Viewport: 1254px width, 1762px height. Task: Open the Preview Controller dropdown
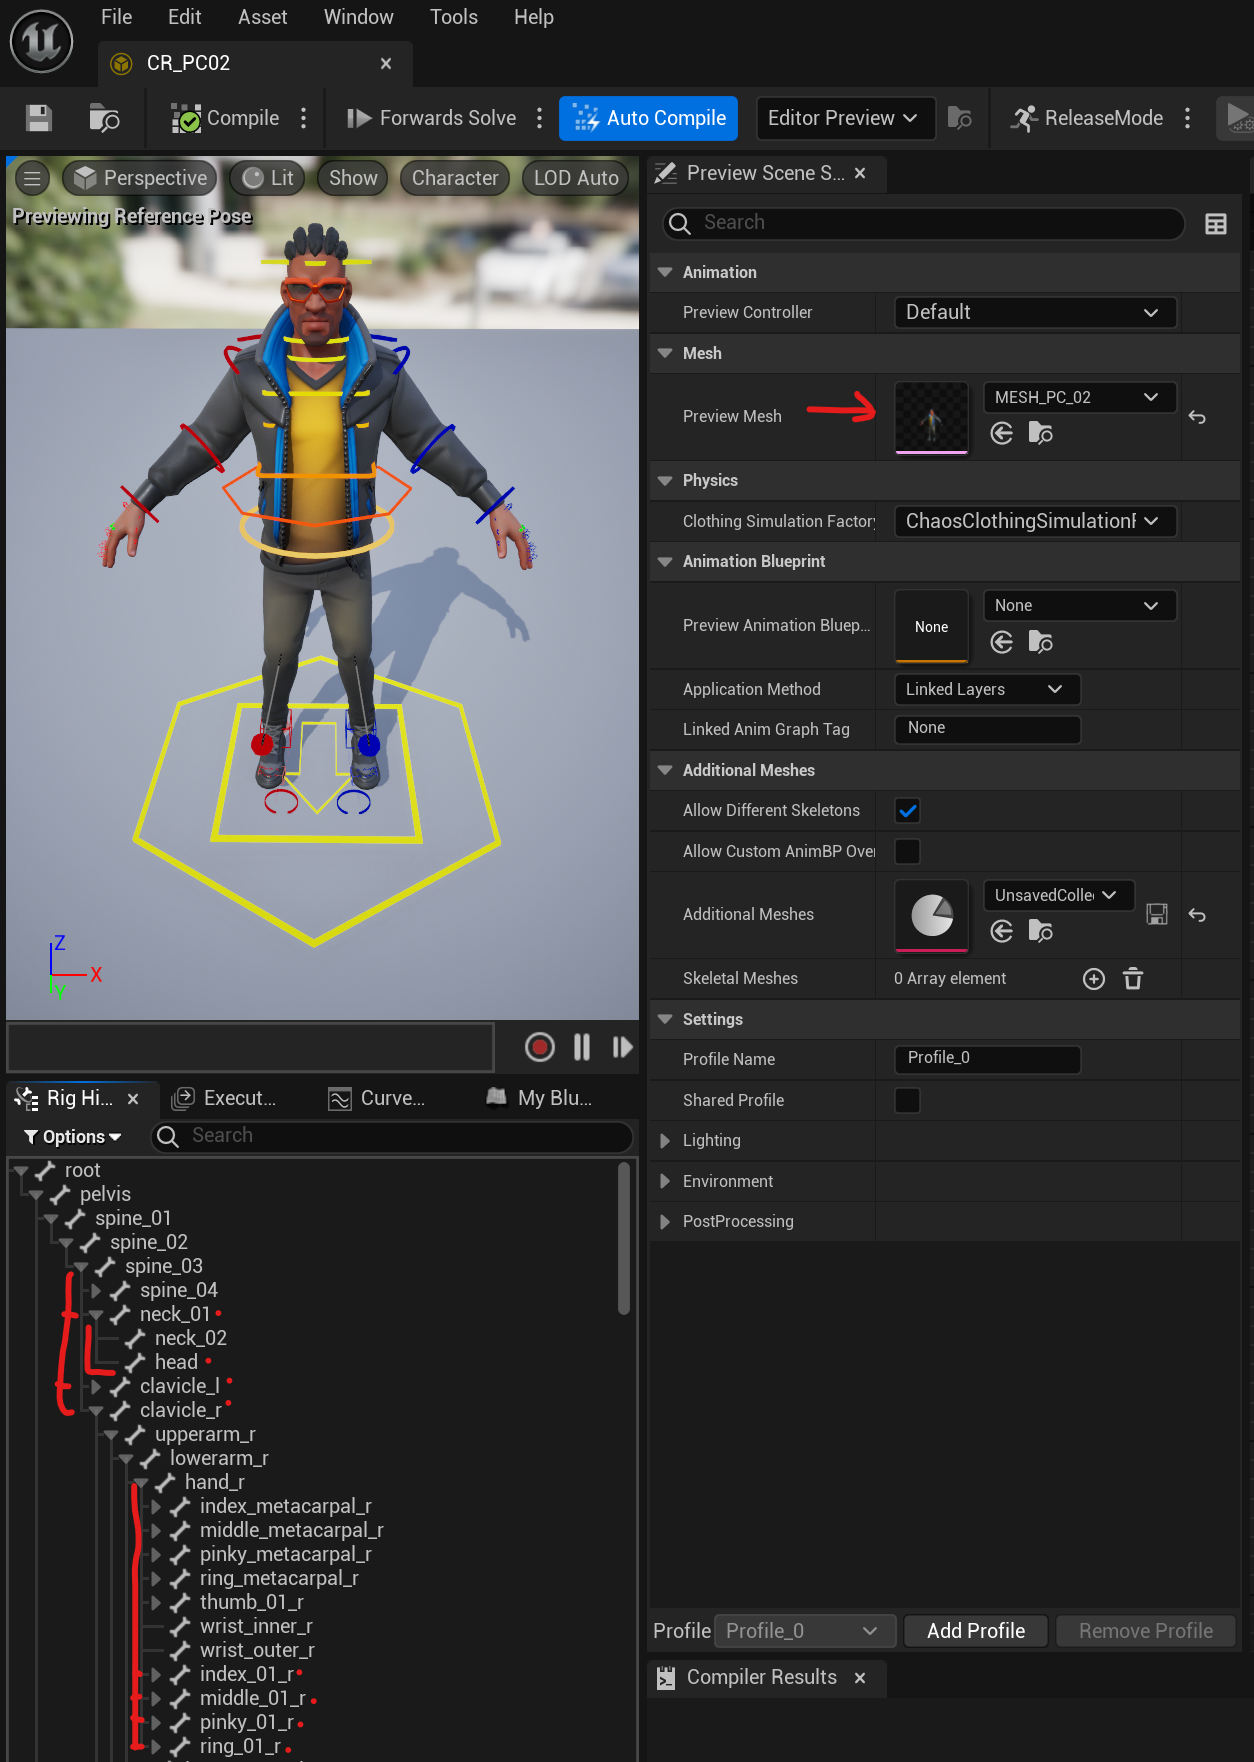[1034, 312]
